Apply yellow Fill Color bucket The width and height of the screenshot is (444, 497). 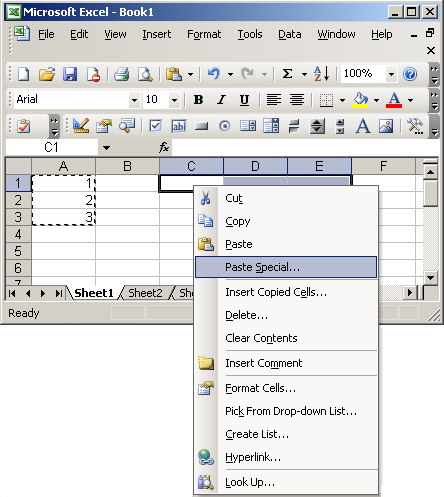point(360,100)
